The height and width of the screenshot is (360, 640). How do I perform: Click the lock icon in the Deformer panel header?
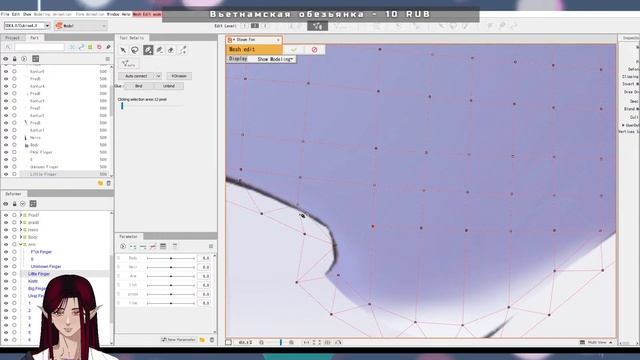(15, 204)
